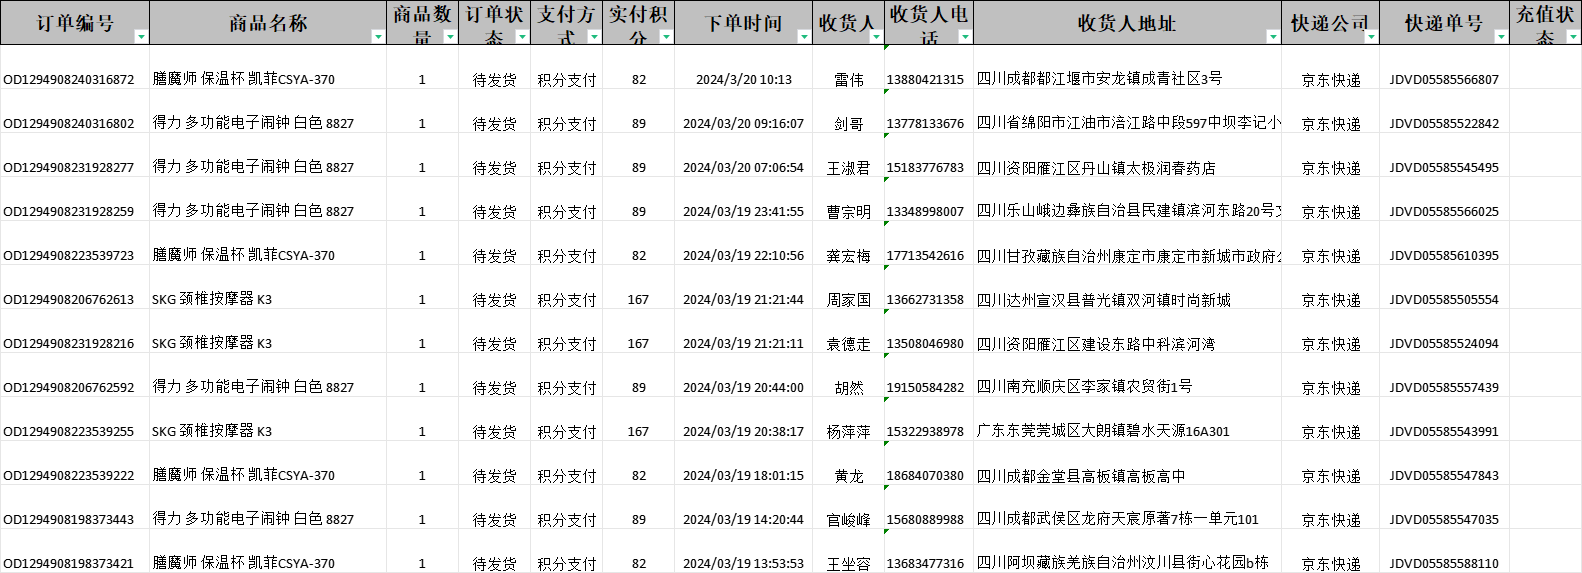
Task: Open the 实付积分 column filter dropdown
Action: point(666,37)
